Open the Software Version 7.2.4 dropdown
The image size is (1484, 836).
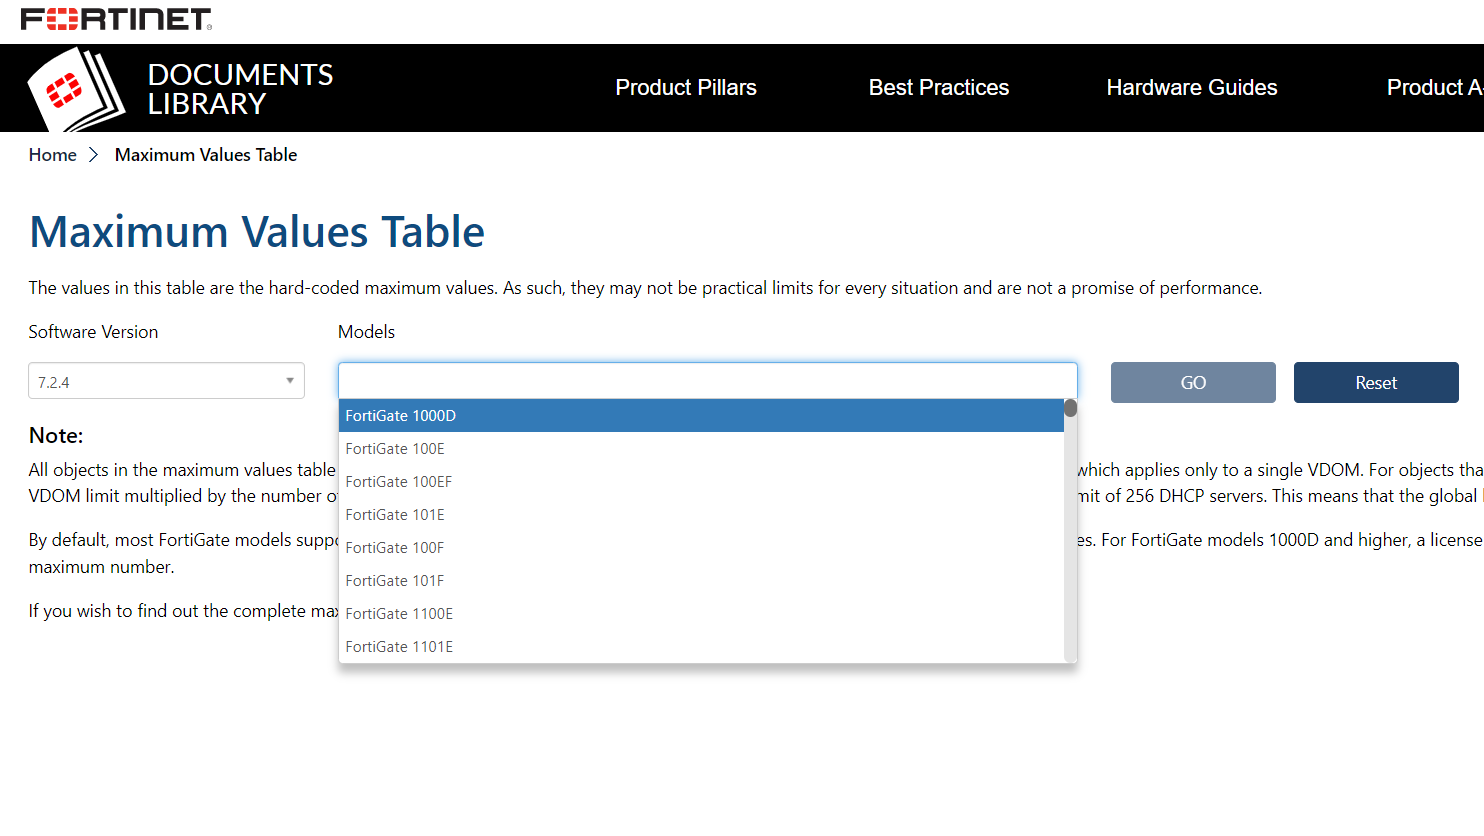166,381
